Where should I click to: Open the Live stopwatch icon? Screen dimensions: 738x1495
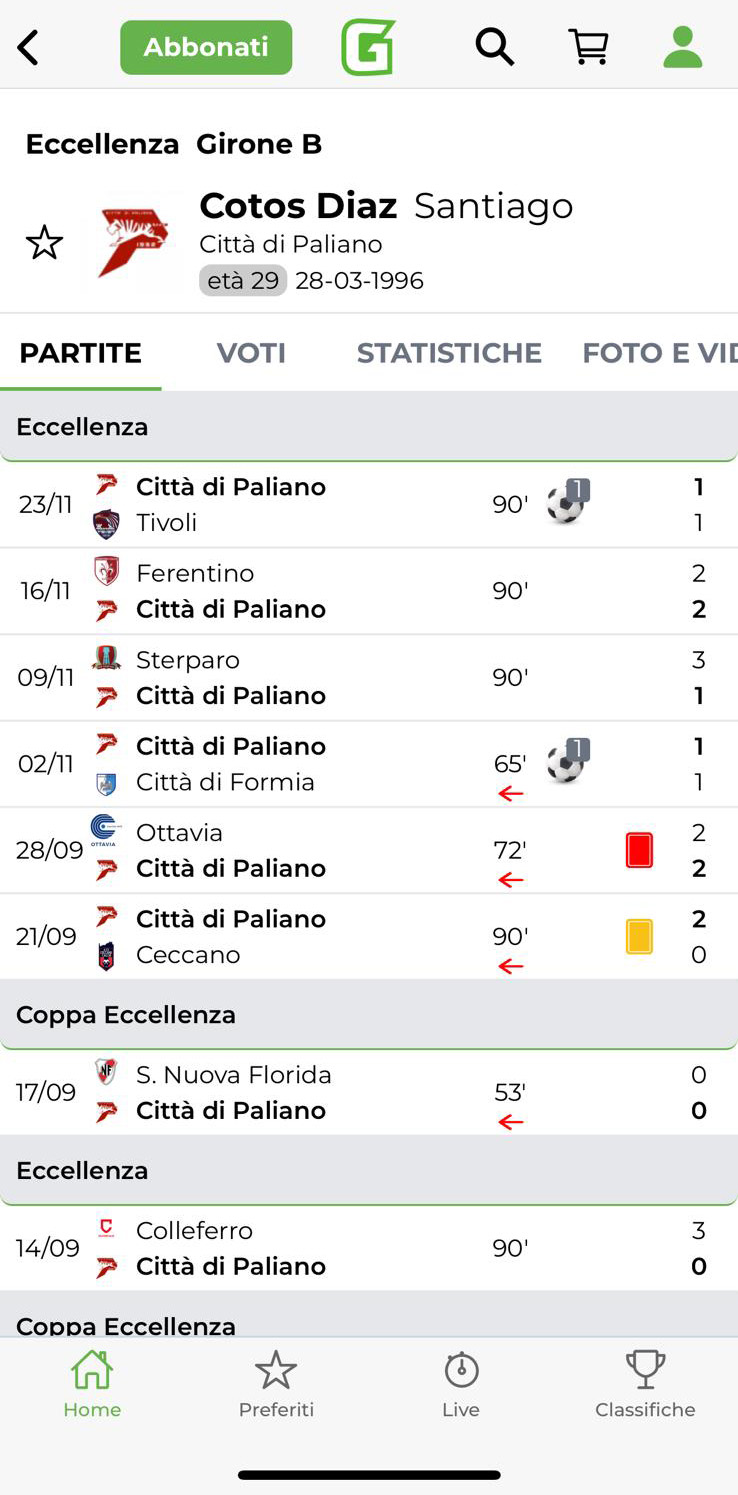(x=461, y=1383)
